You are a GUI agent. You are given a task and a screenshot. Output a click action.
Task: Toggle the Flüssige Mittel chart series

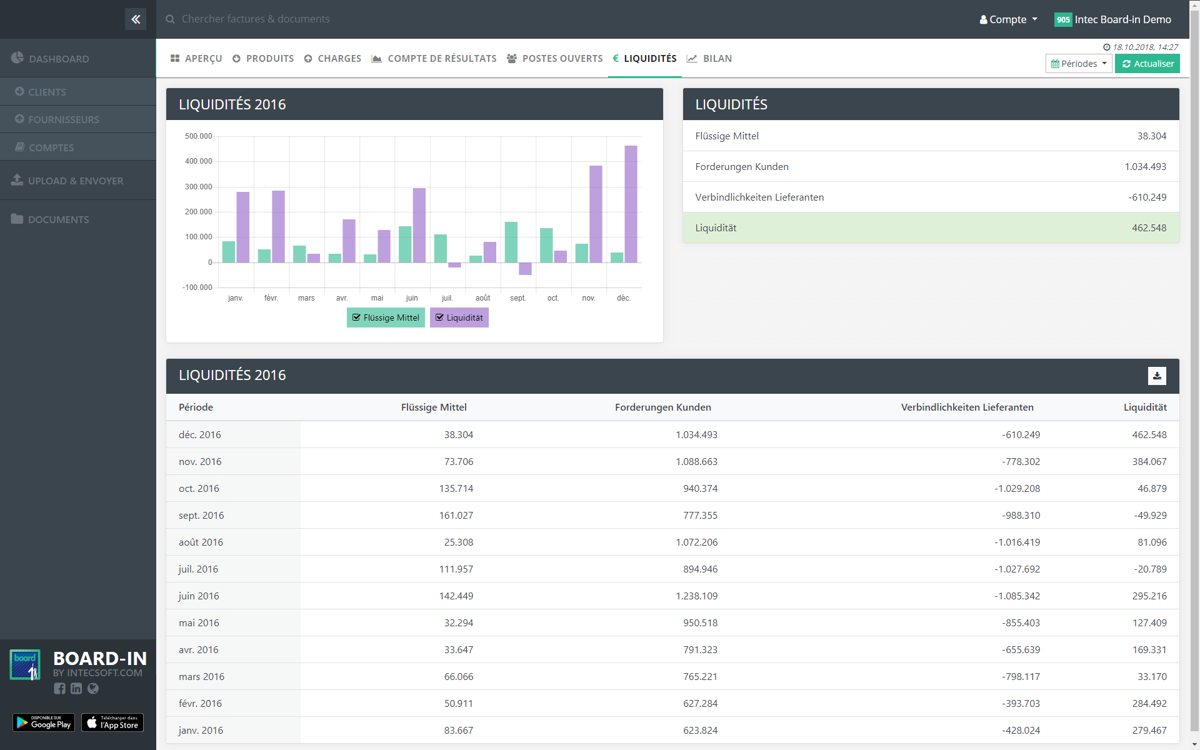[x=386, y=318]
